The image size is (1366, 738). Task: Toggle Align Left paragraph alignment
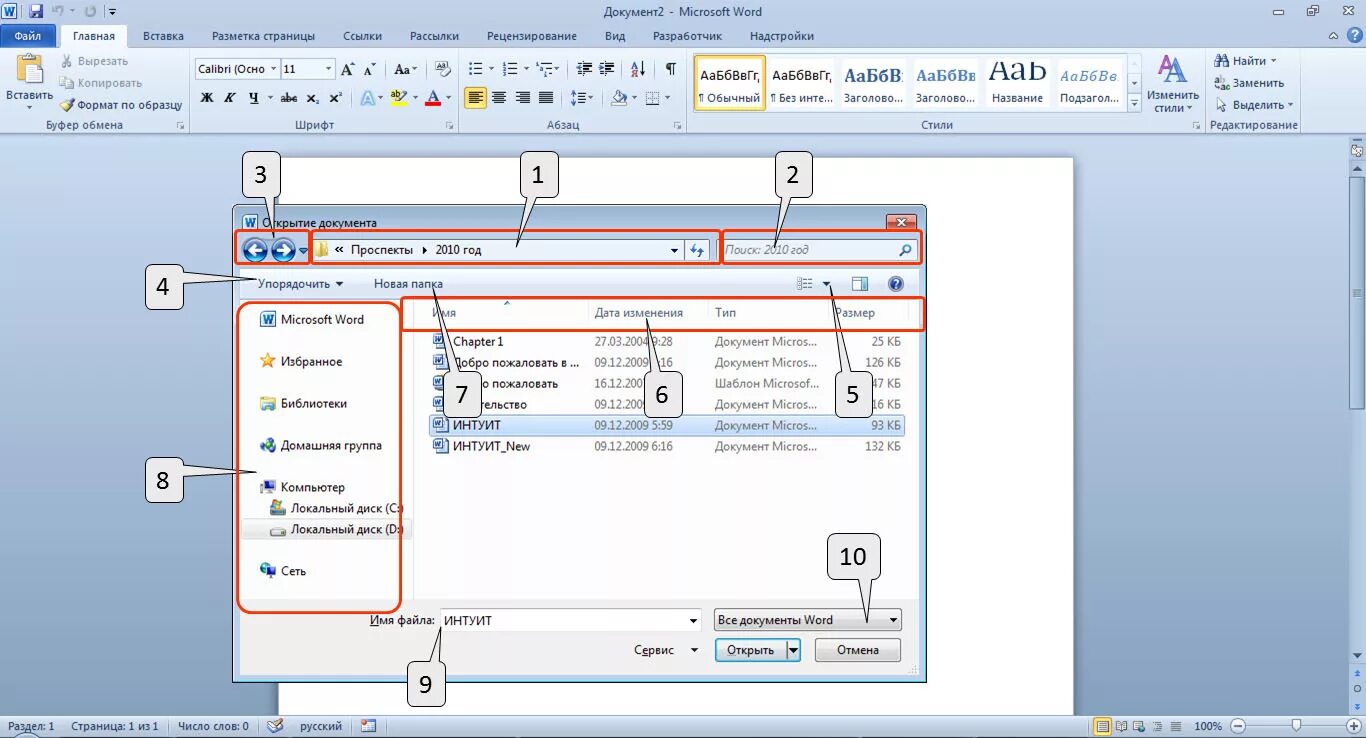pos(475,98)
